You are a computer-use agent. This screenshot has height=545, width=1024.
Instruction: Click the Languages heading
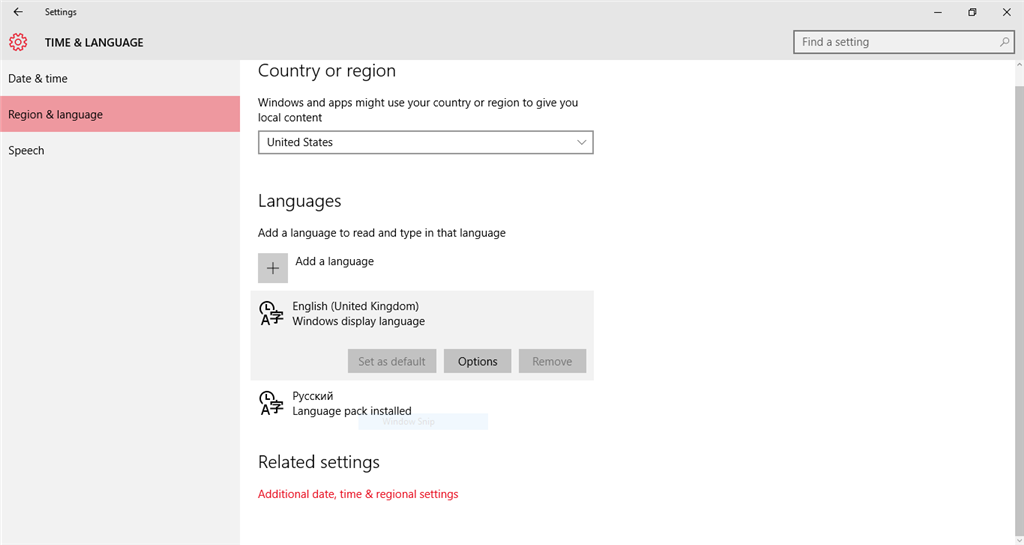(299, 201)
